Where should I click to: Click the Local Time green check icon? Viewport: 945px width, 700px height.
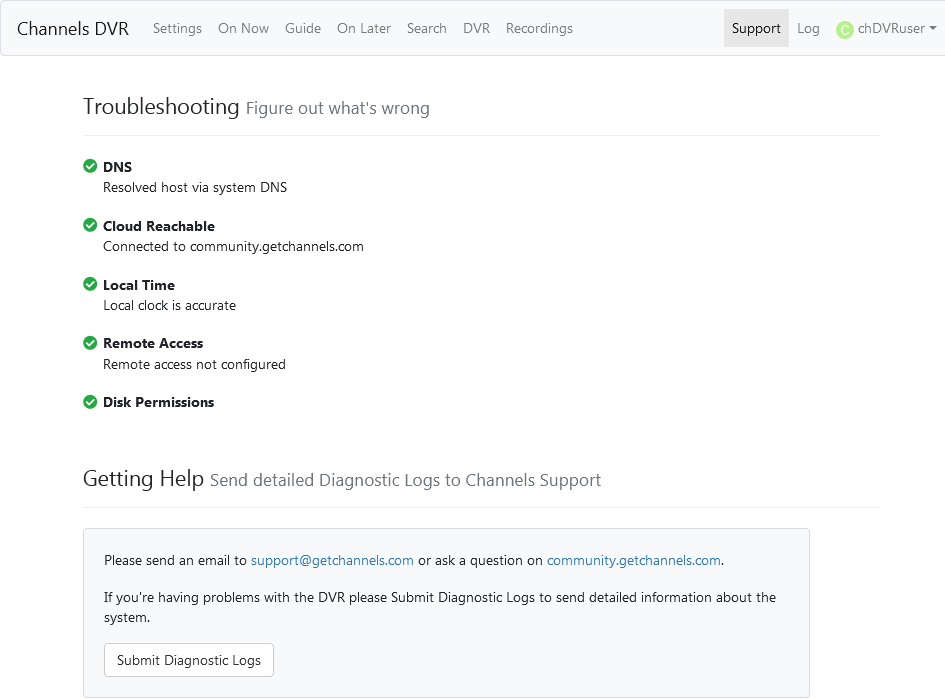(x=90, y=285)
